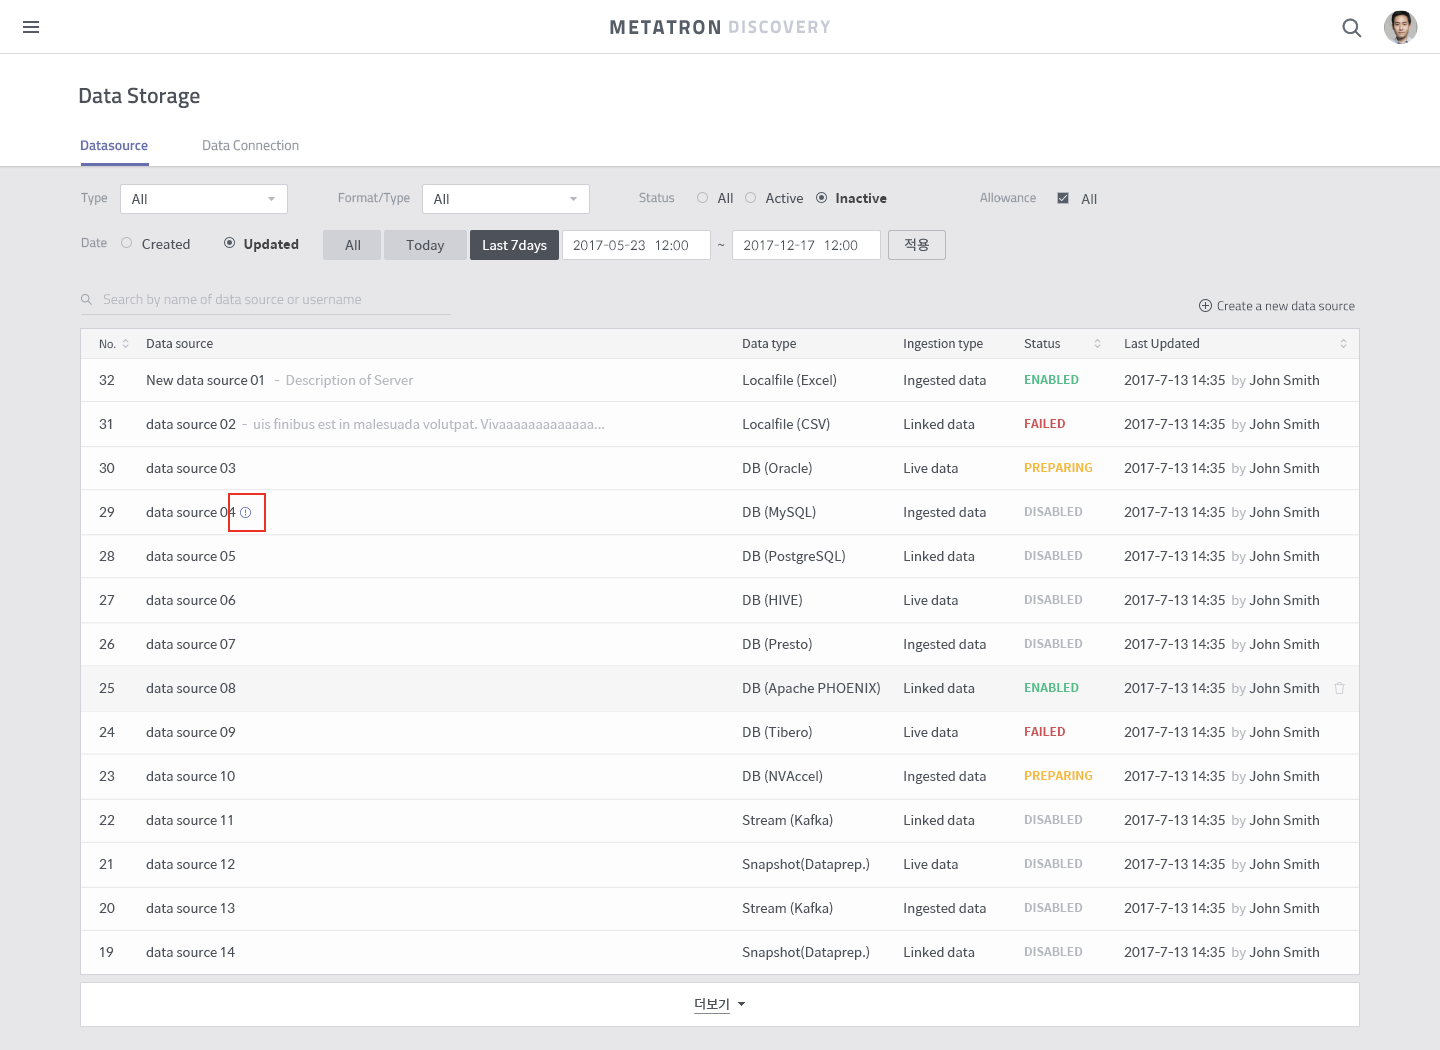Image resolution: width=1440 pixels, height=1050 pixels.
Task: Click Stream (Kafka) type of data source 11
Action: (787, 820)
